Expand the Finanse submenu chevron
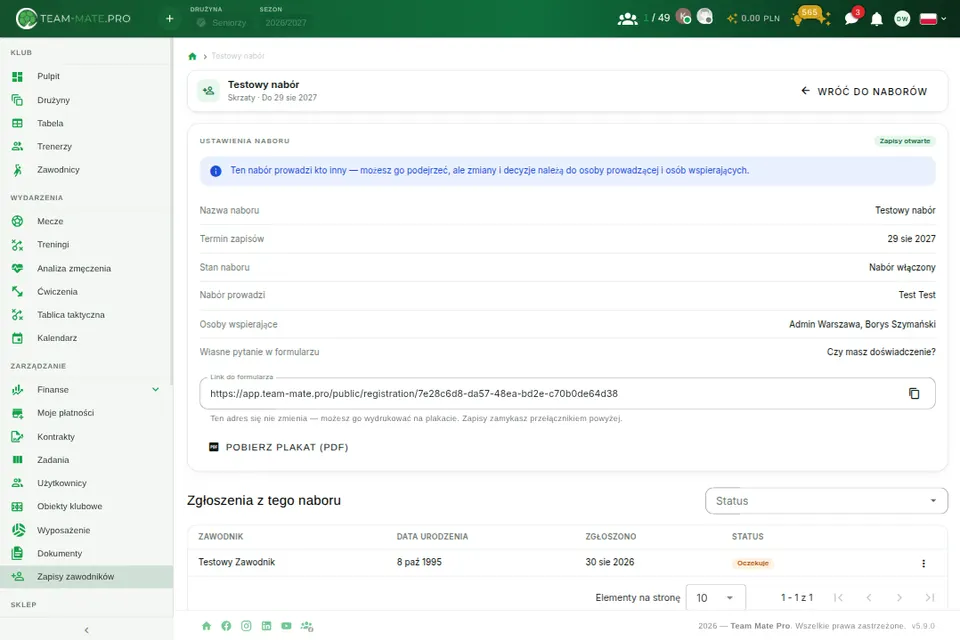 (x=156, y=390)
